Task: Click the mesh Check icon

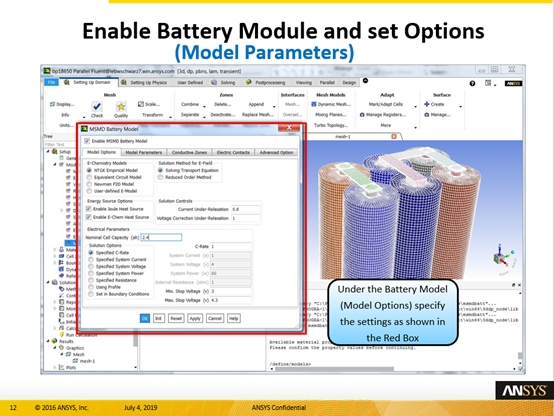Action: click(x=97, y=106)
